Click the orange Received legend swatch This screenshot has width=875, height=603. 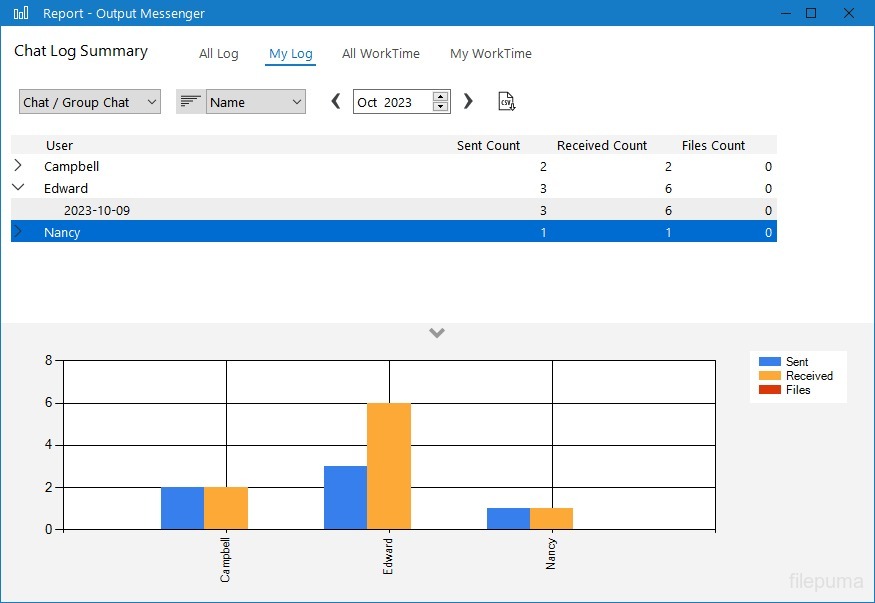click(770, 376)
